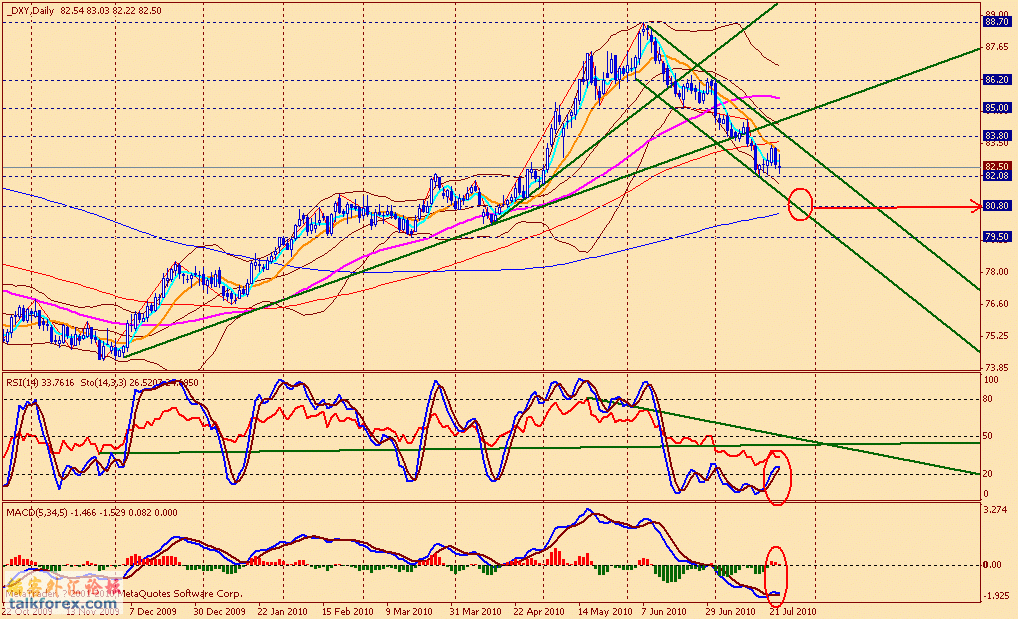Click the 29 Jun 2010 date label
The height and width of the screenshot is (619, 1018).
pyautogui.click(x=731, y=612)
